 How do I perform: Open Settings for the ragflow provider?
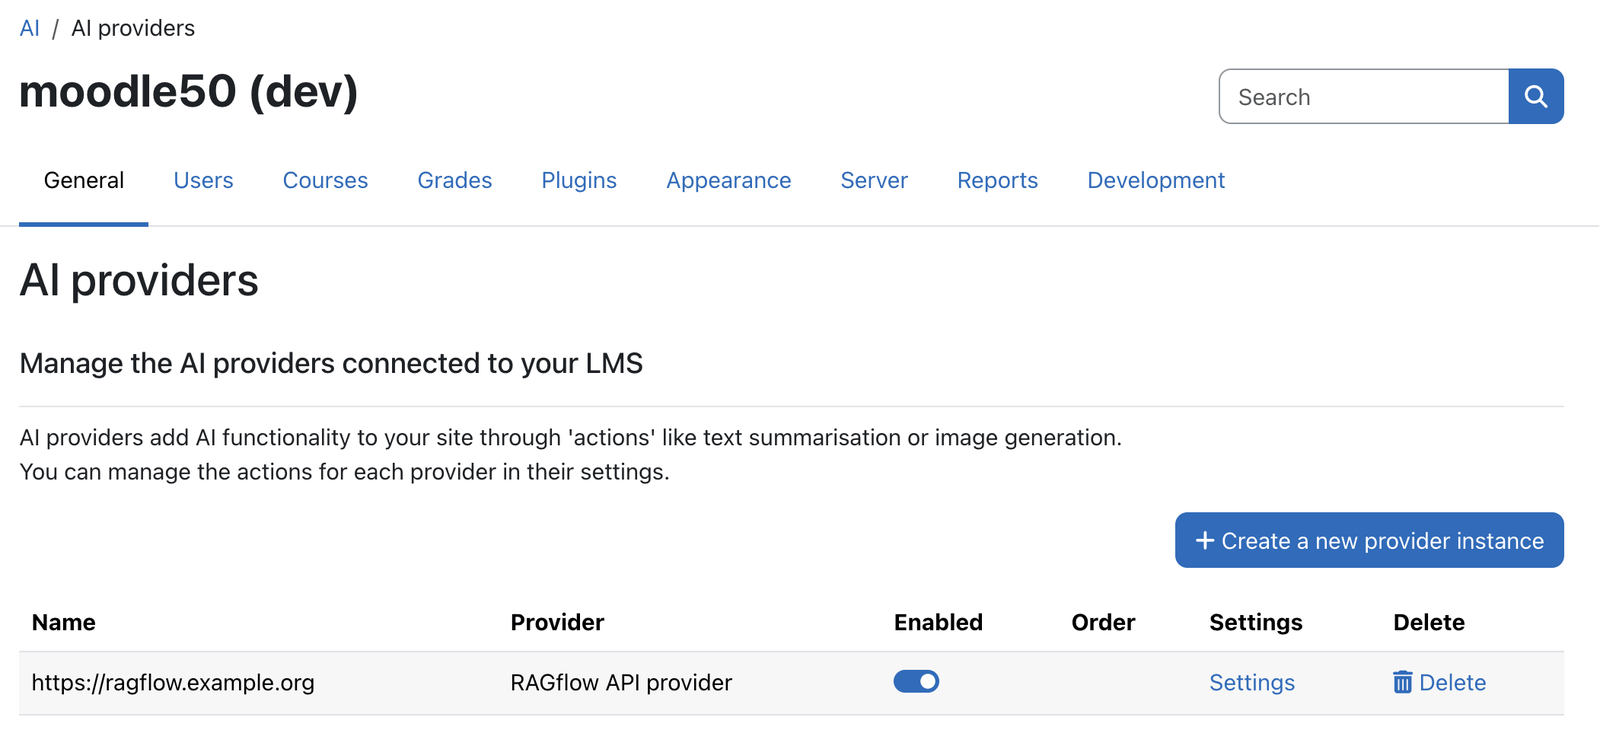tap(1252, 682)
